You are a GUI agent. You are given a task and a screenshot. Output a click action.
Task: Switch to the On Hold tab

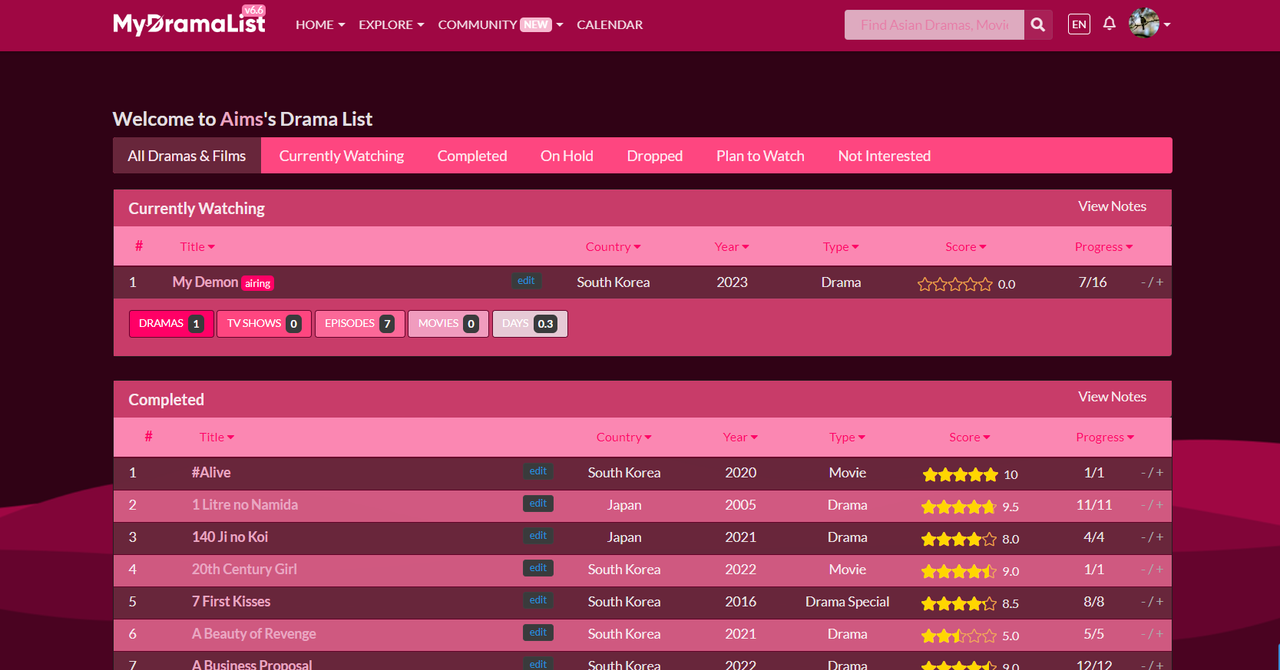pyautogui.click(x=567, y=156)
